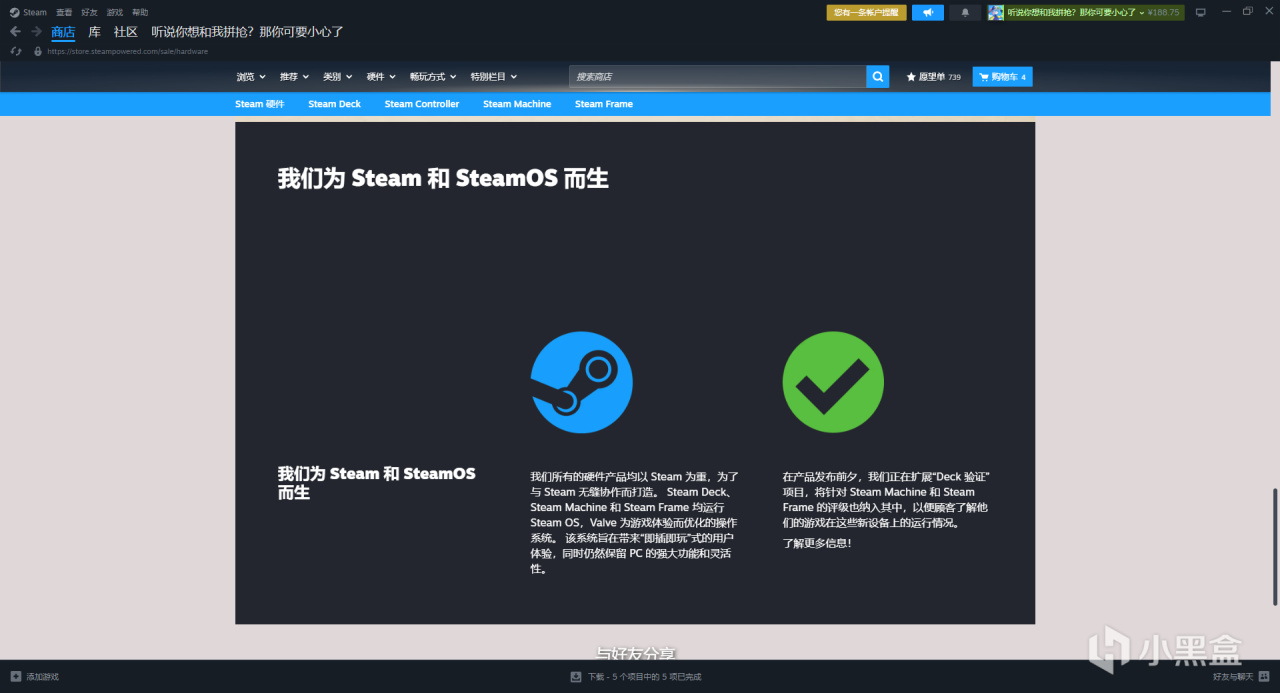This screenshot has height=693, width=1280.
Task: Maximize or restore the Steam window
Action: coord(1247,12)
